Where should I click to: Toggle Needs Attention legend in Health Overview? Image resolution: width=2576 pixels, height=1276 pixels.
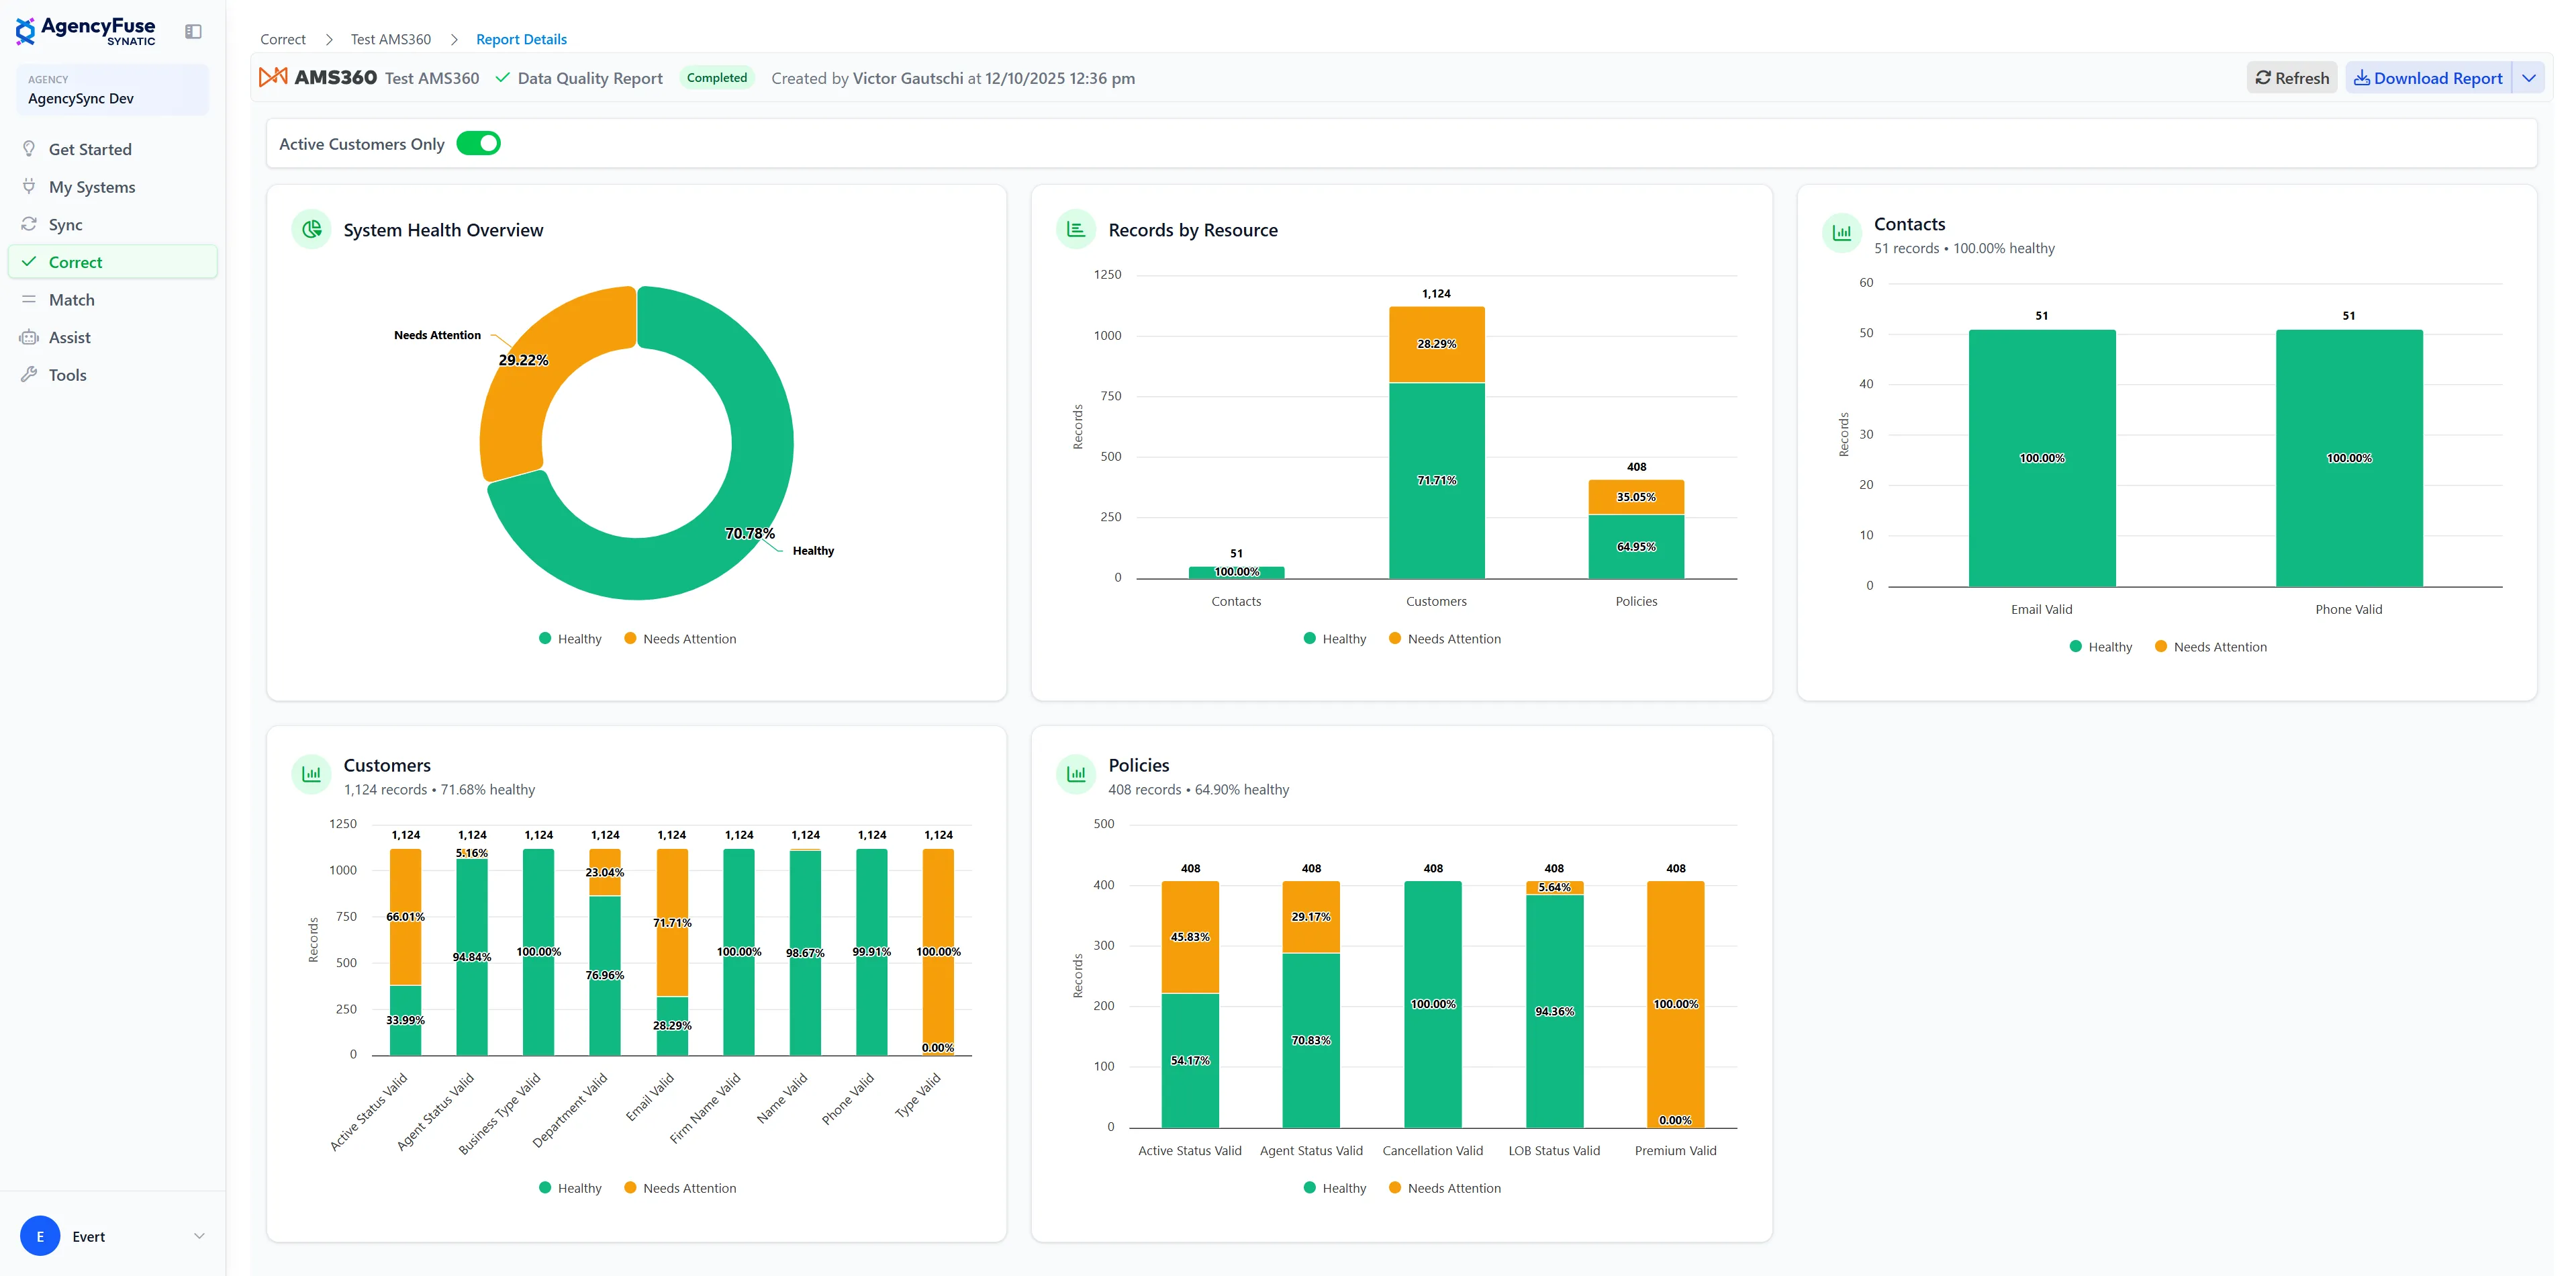pyautogui.click(x=680, y=639)
